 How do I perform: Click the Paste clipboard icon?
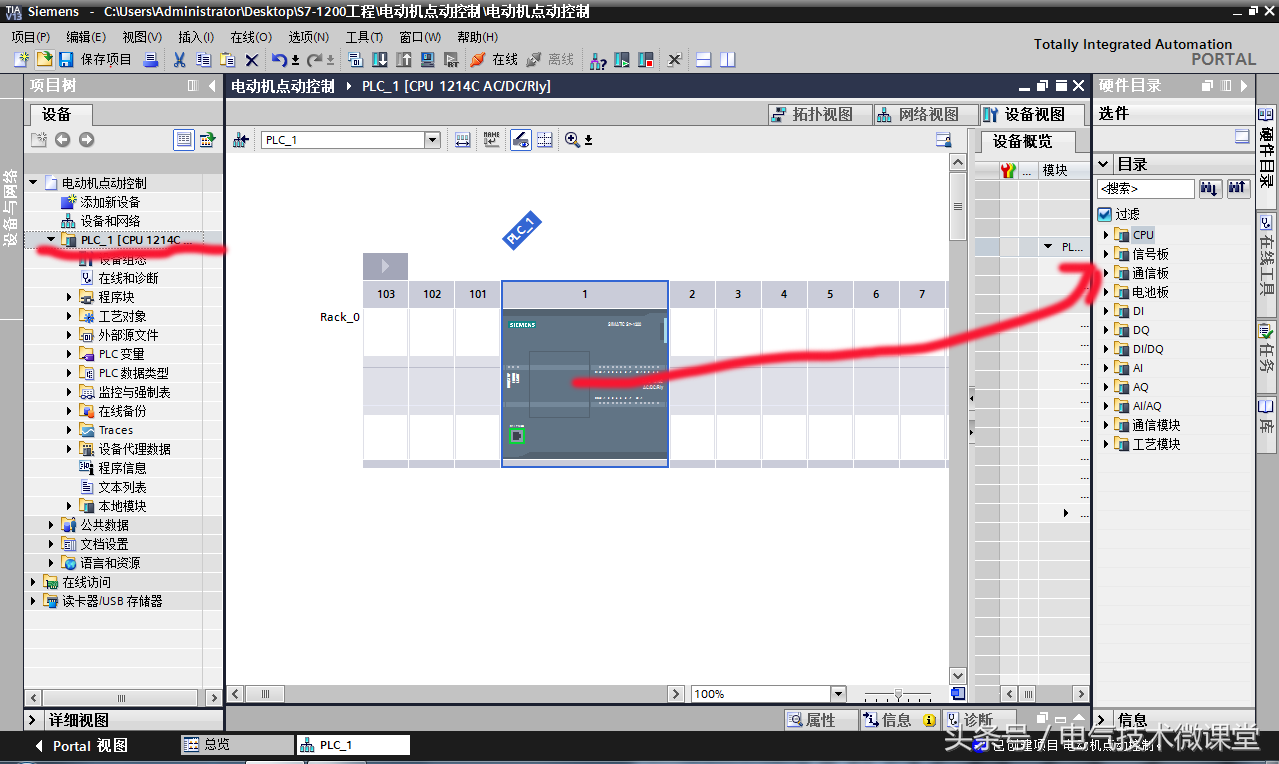pos(228,60)
